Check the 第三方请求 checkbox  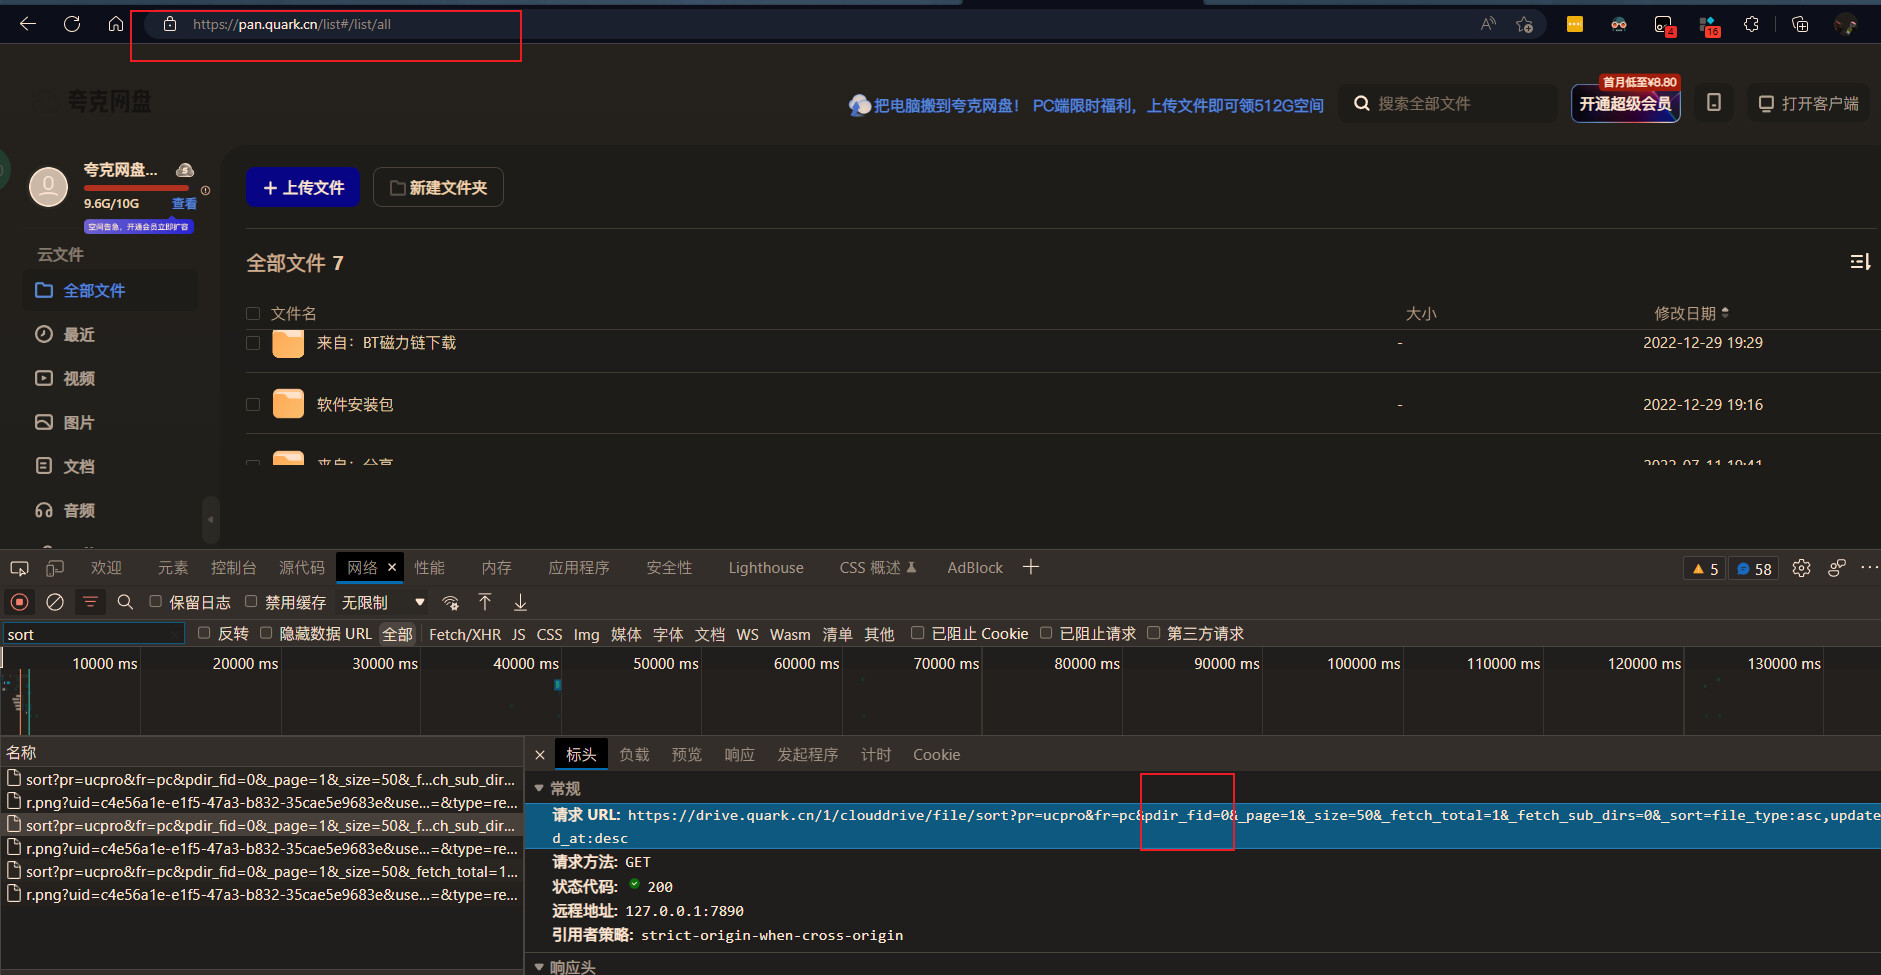(1153, 633)
